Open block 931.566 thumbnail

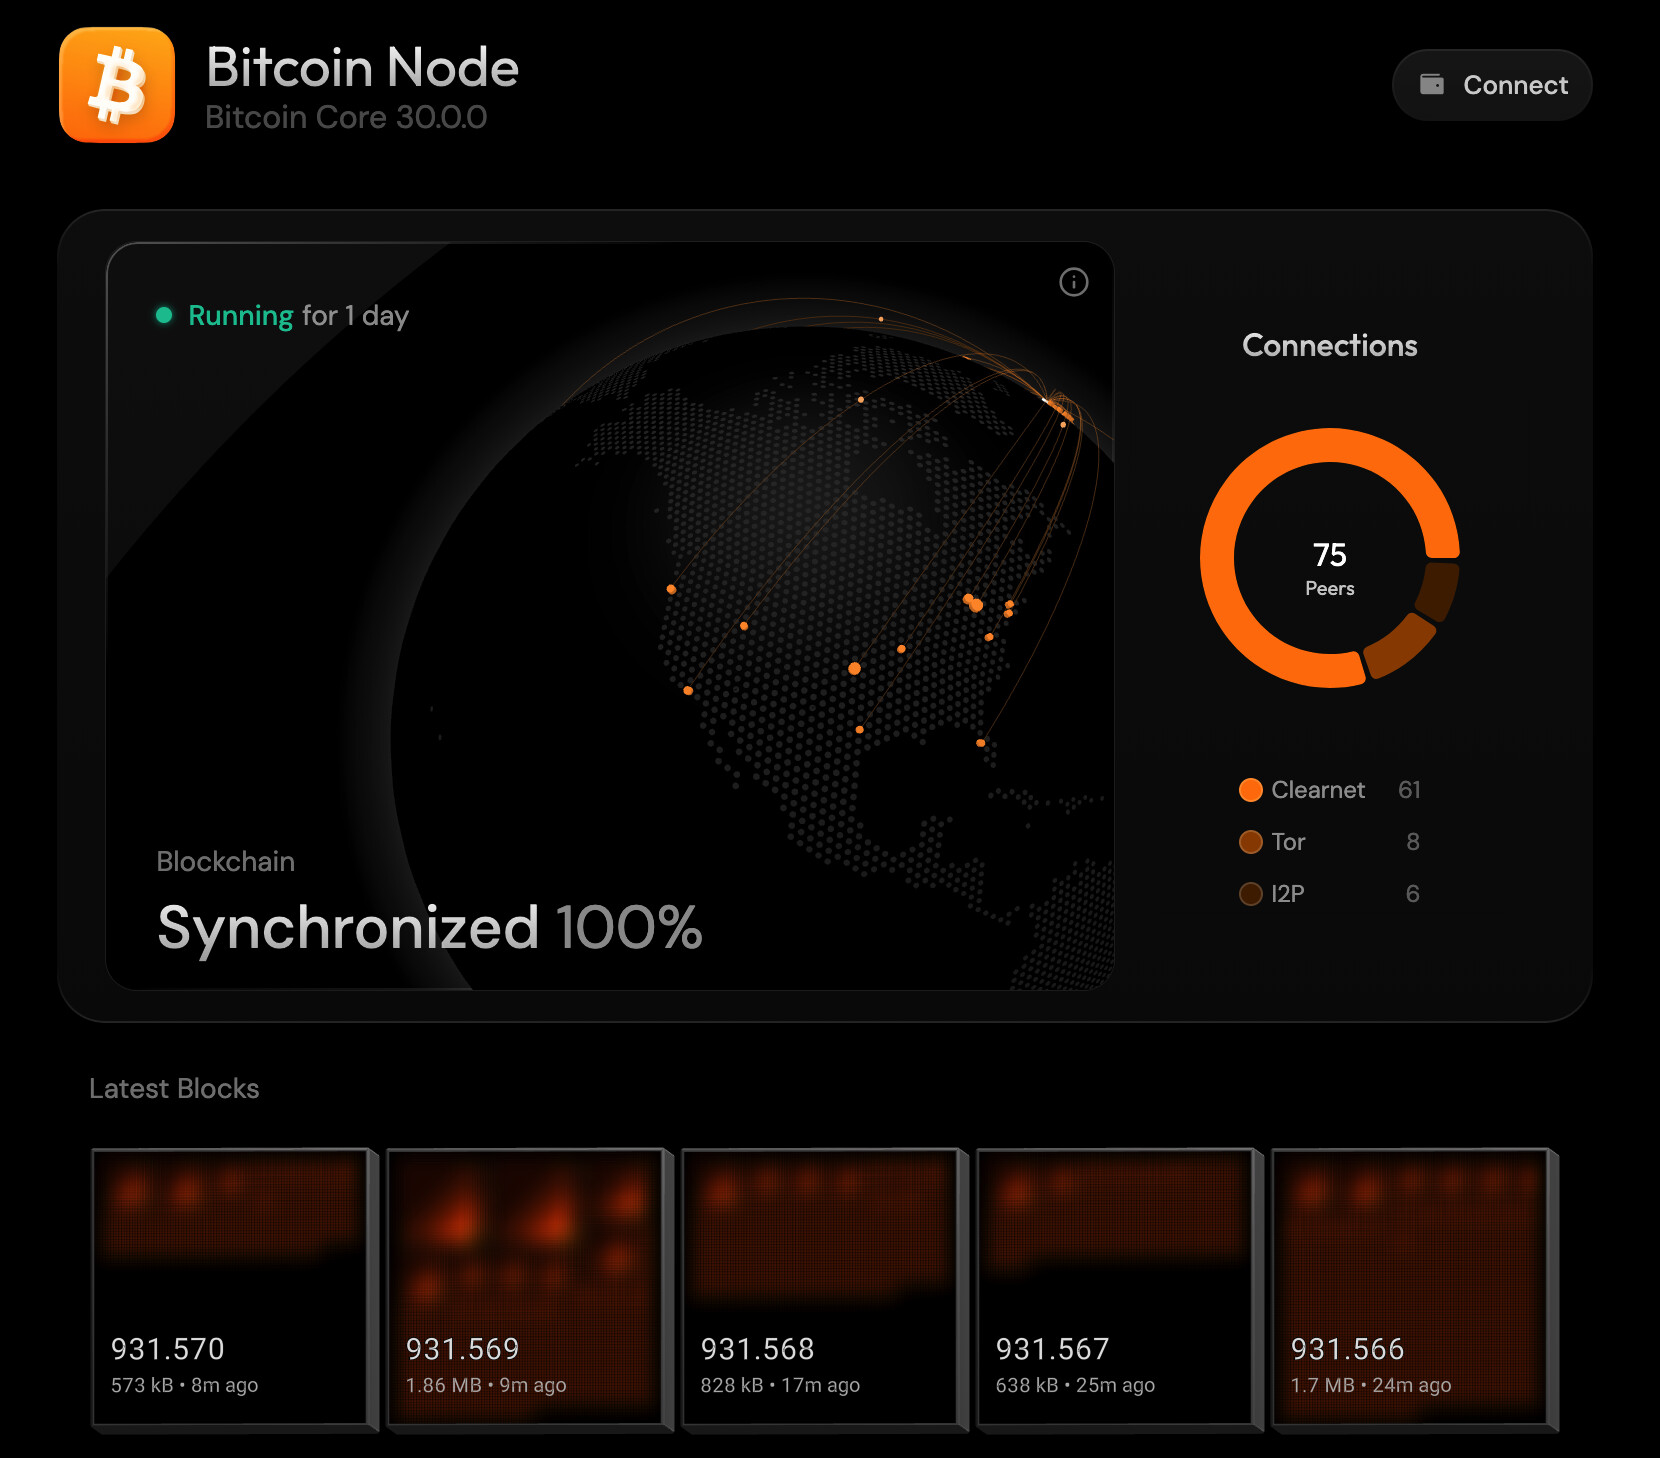(1410, 1286)
